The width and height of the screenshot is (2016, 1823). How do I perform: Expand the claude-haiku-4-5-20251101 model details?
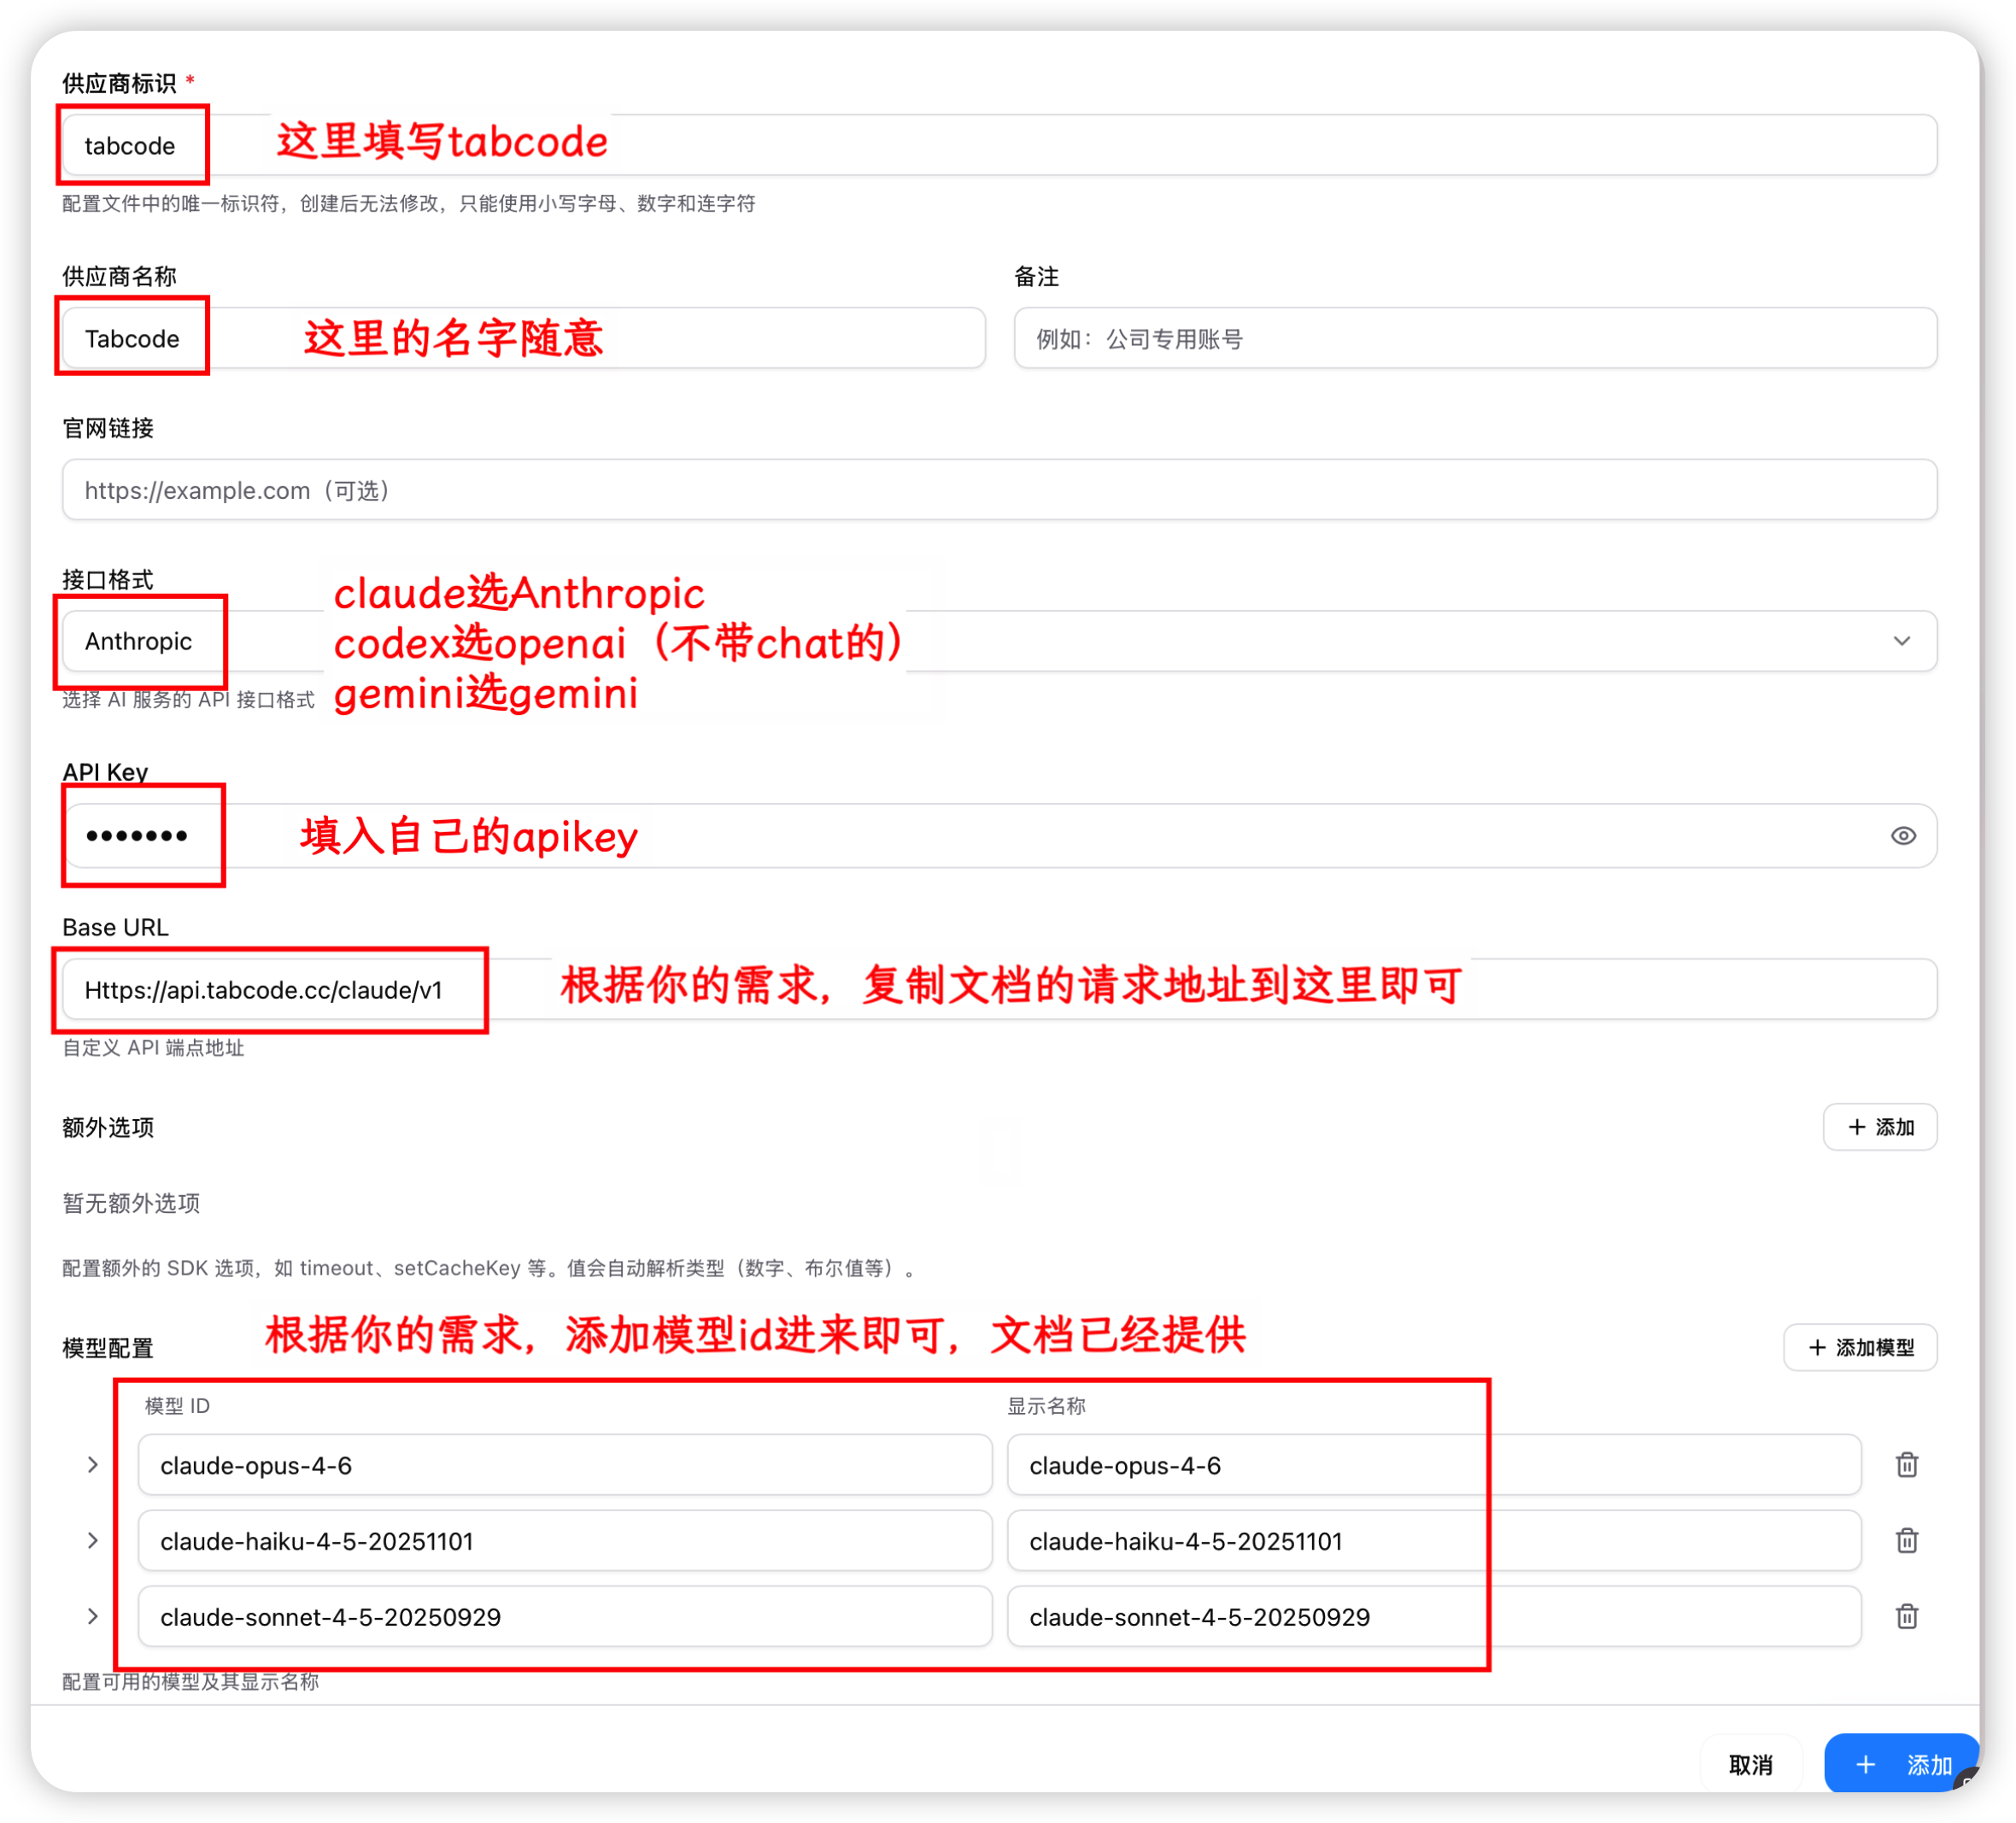93,1540
